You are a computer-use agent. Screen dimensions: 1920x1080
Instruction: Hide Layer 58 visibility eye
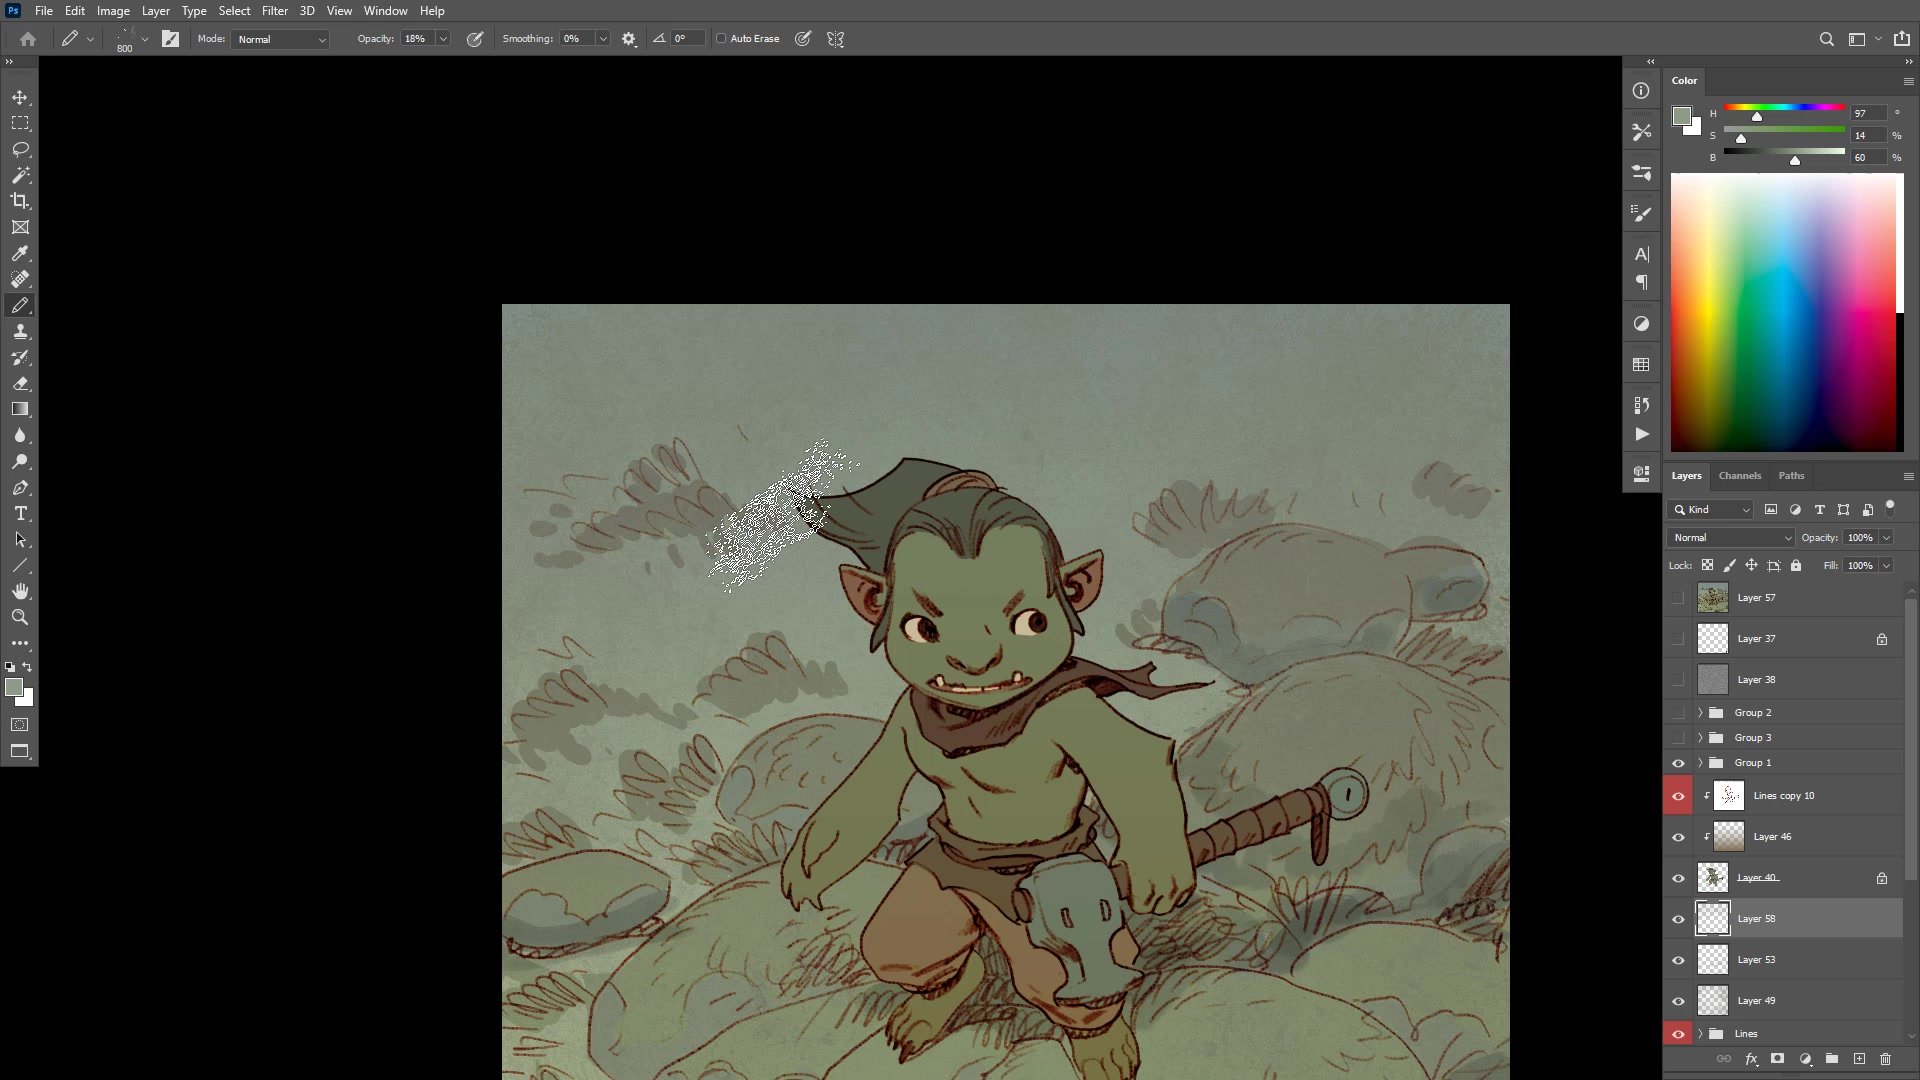tap(1678, 919)
